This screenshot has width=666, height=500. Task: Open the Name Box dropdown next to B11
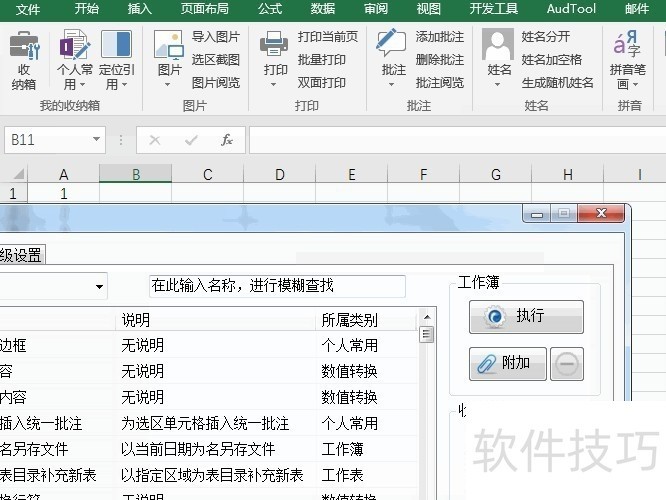coord(96,139)
